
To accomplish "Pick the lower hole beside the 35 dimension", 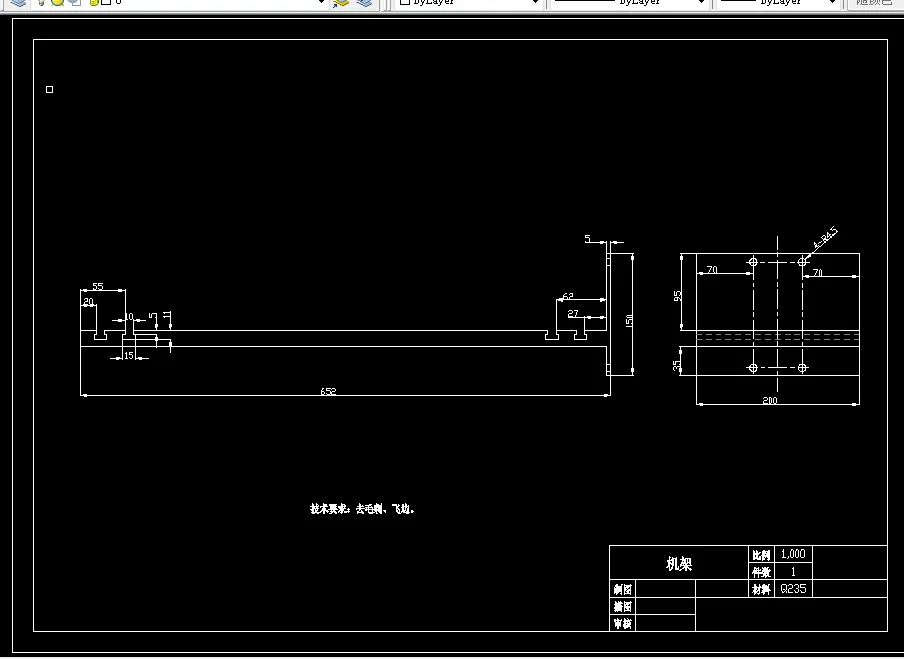I will coord(752,367).
